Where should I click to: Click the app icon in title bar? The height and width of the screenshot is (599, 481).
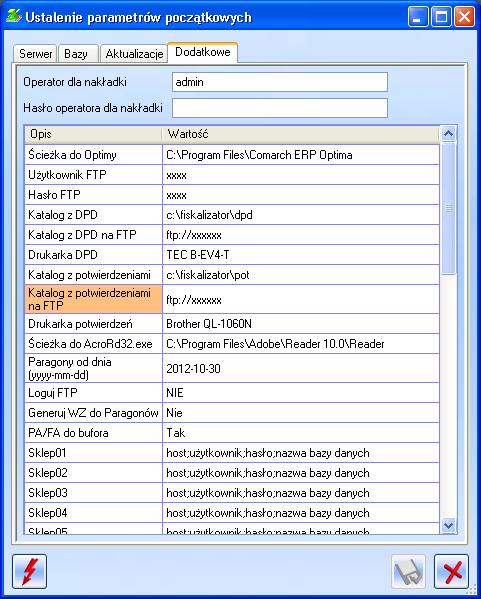point(13,17)
